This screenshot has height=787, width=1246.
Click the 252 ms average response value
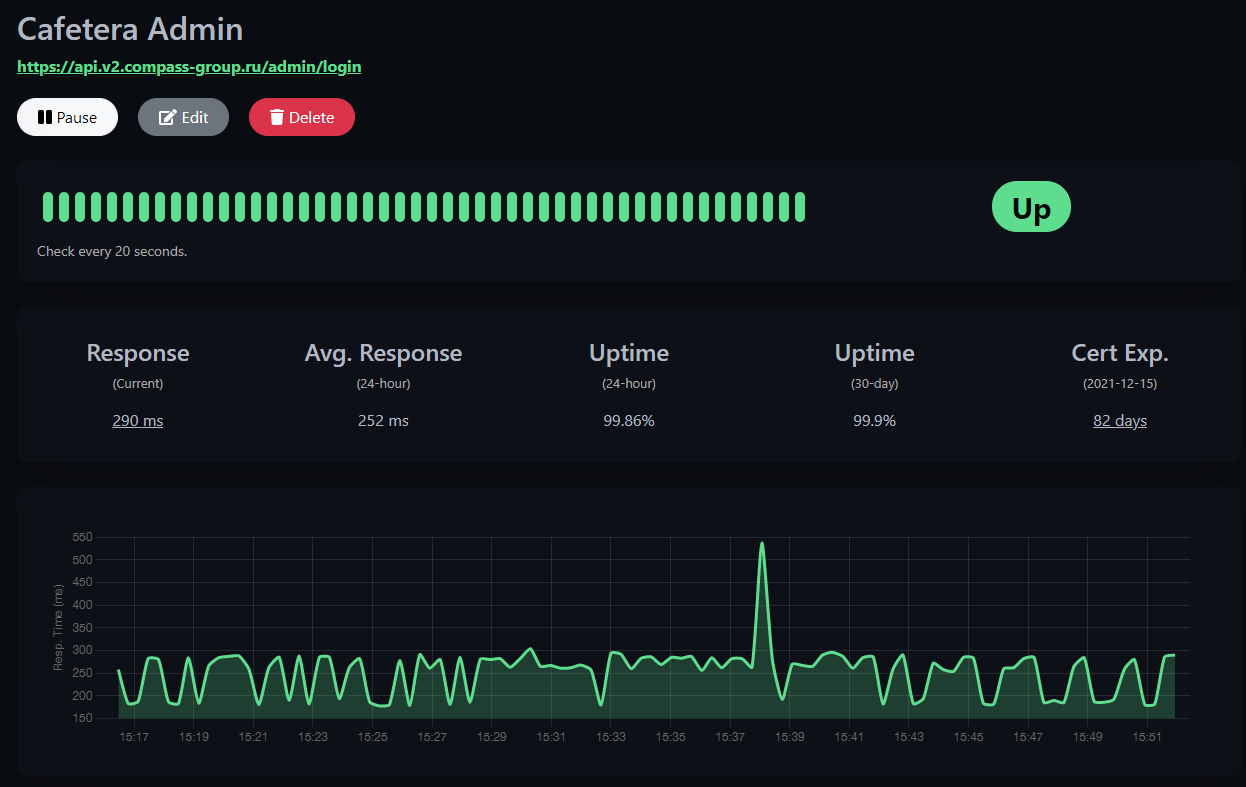[x=383, y=421]
